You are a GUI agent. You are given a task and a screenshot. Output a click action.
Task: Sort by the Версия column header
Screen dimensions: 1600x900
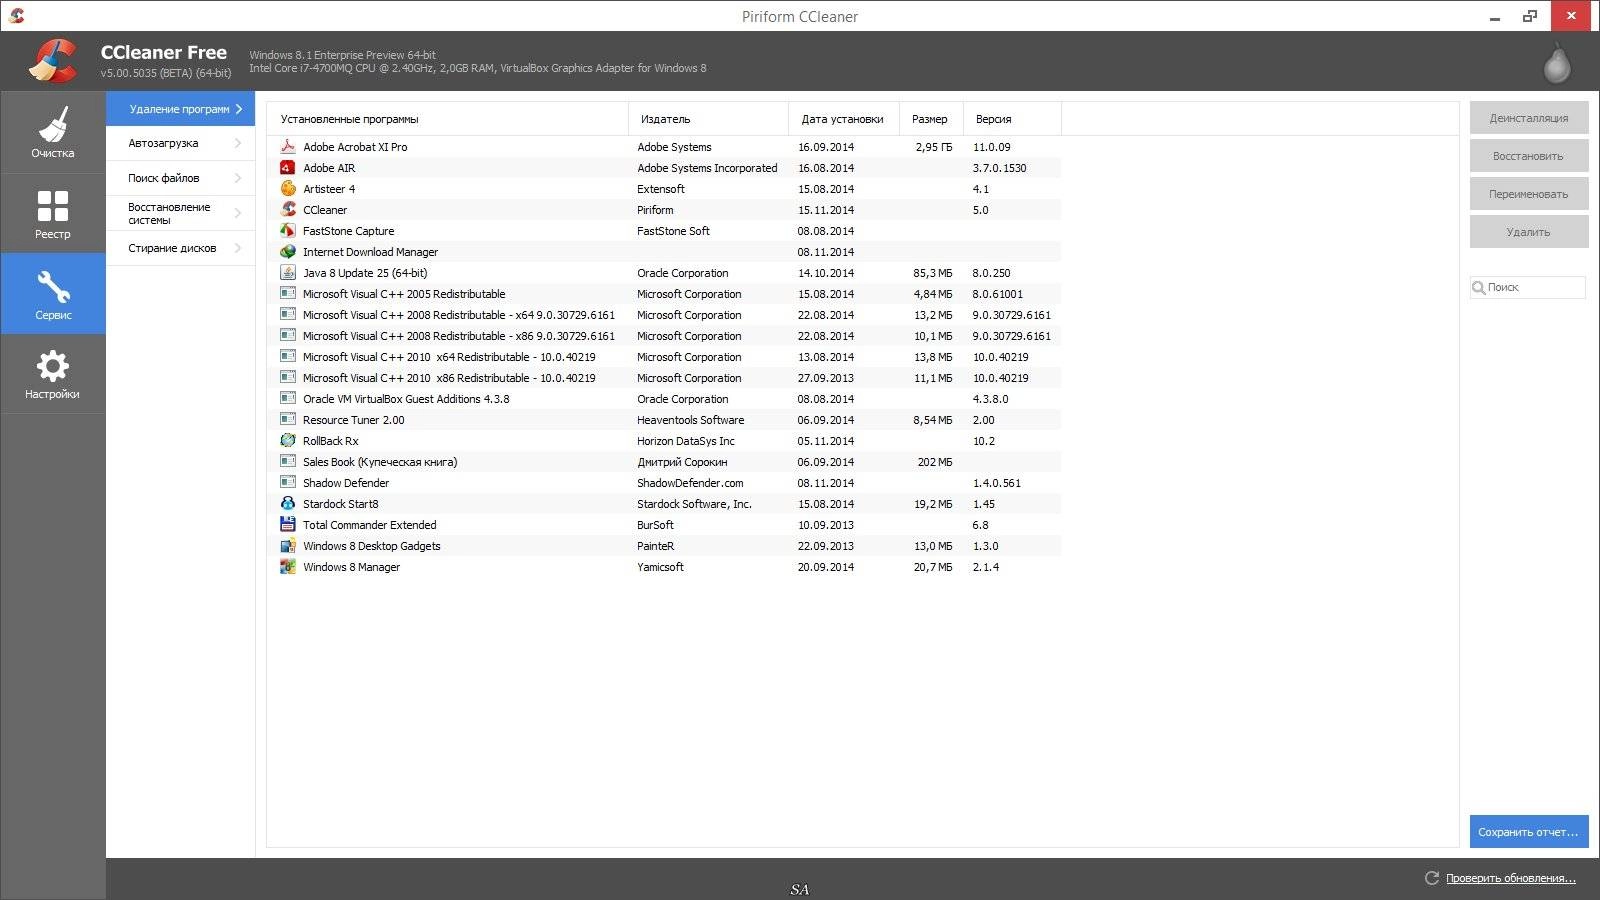tap(1012, 119)
